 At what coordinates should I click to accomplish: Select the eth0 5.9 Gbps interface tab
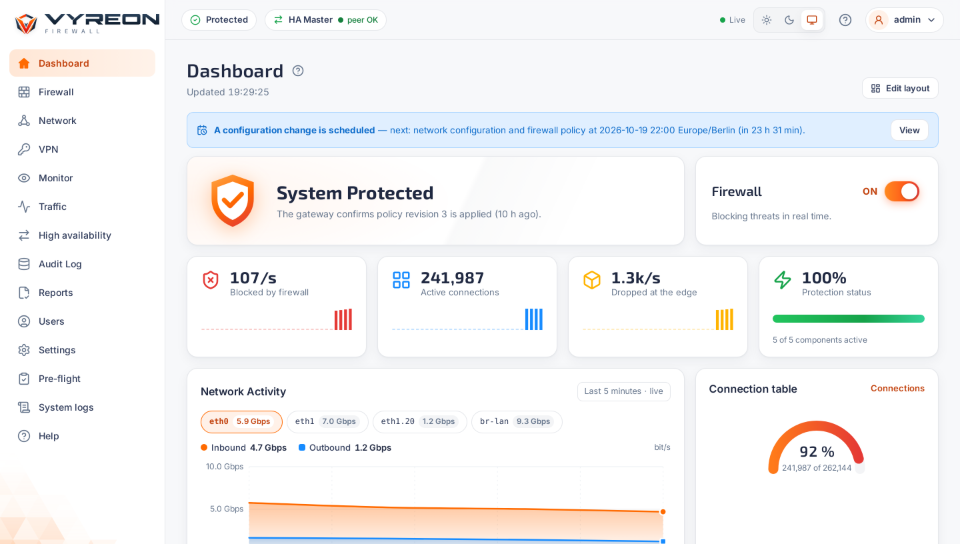coord(241,422)
